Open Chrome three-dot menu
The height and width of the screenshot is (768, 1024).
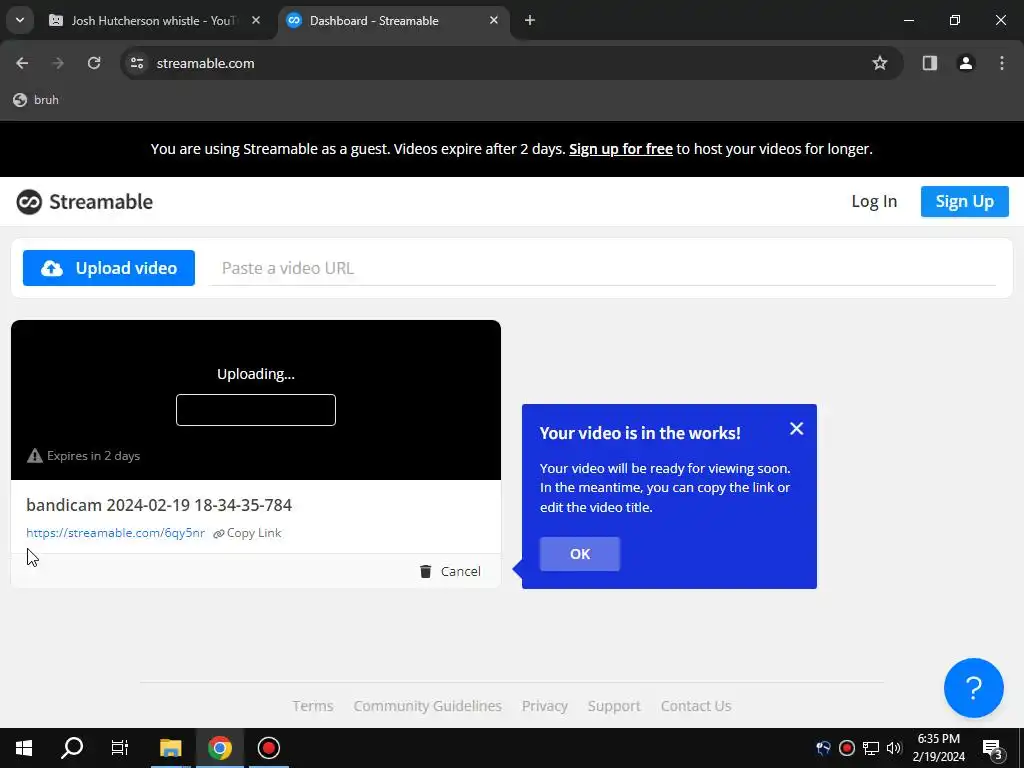(1002, 63)
